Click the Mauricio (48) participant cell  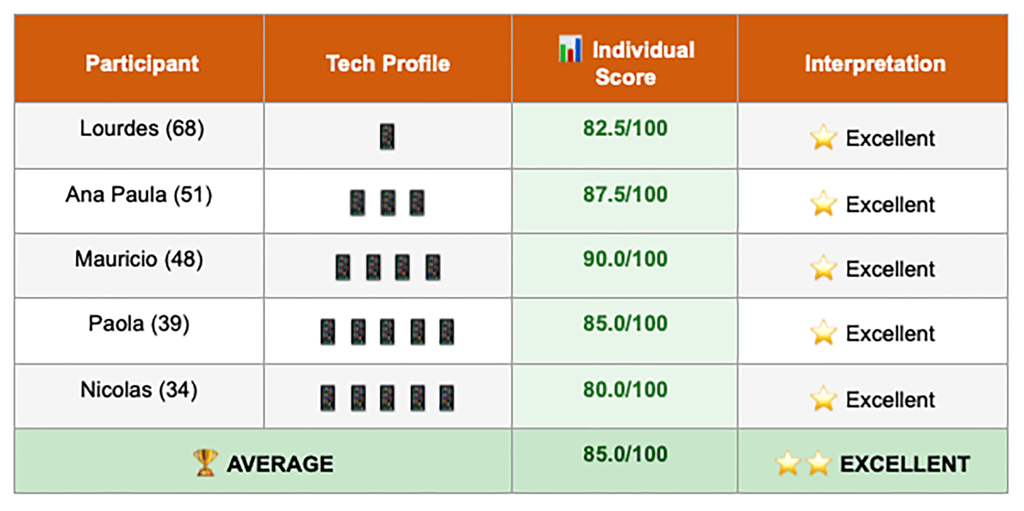point(140,265)
